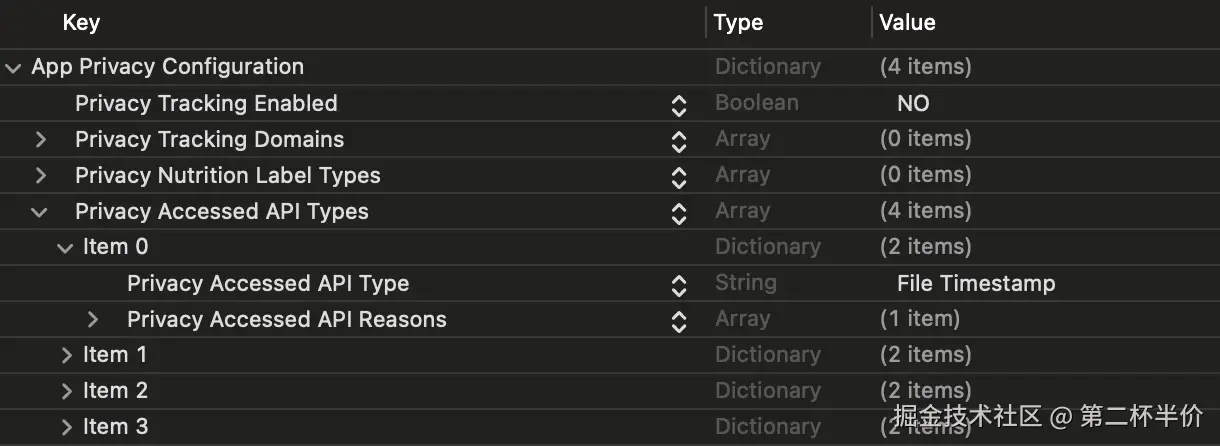Expand the Privacy Nutrition Label Types array
The width and height of the screenshot is (1220, 446).
[x=40, y=176]
